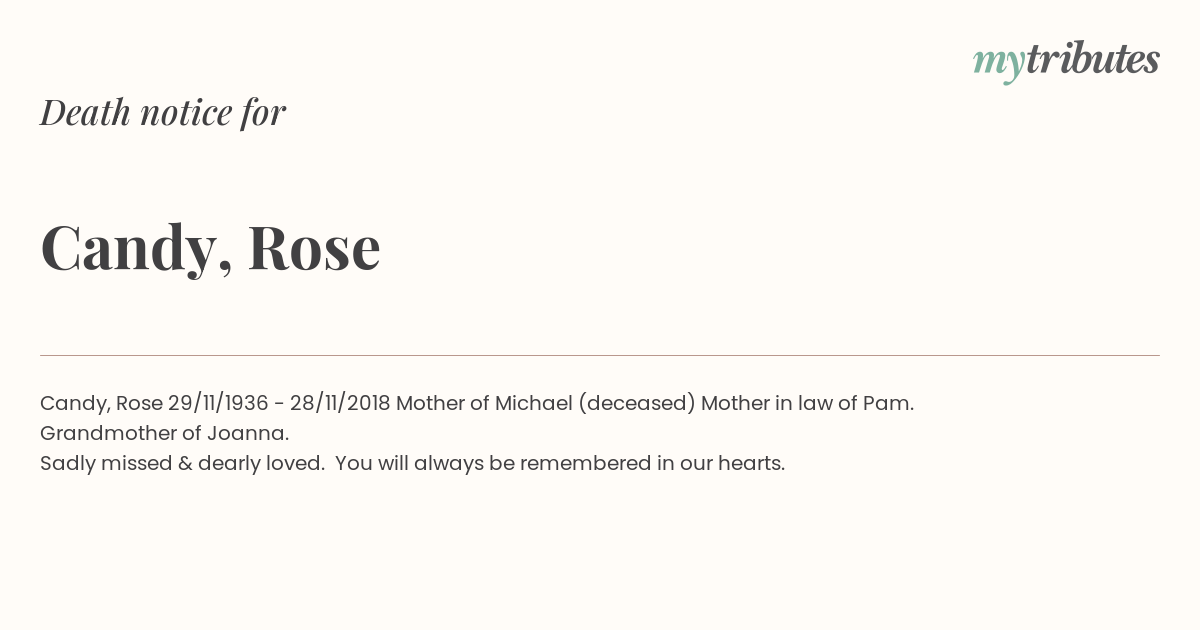Image resolution: width=1200 pixels, height=630 pixels.
Task: Click "Grandmother of" text
Action: [120, 434]
